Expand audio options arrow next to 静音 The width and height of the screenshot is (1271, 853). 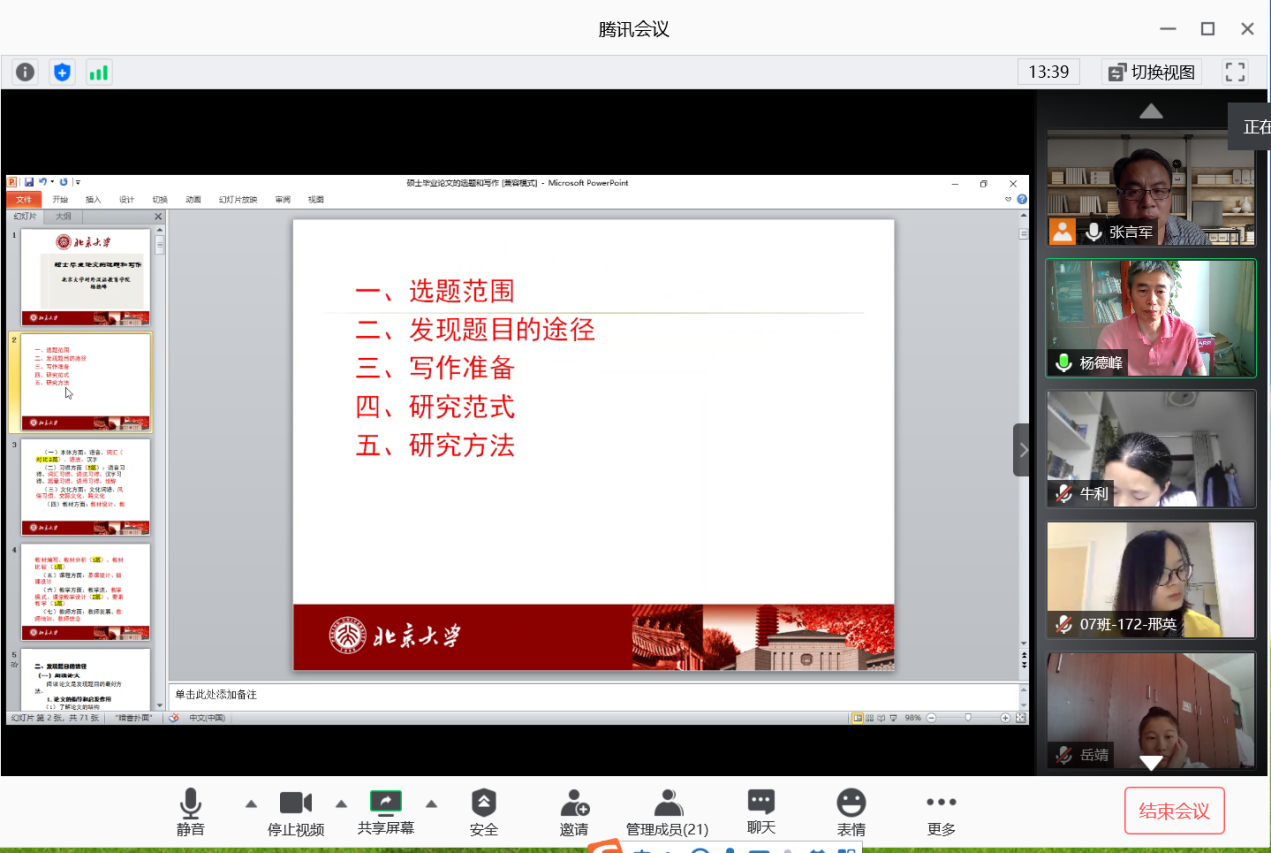(251, 803)
